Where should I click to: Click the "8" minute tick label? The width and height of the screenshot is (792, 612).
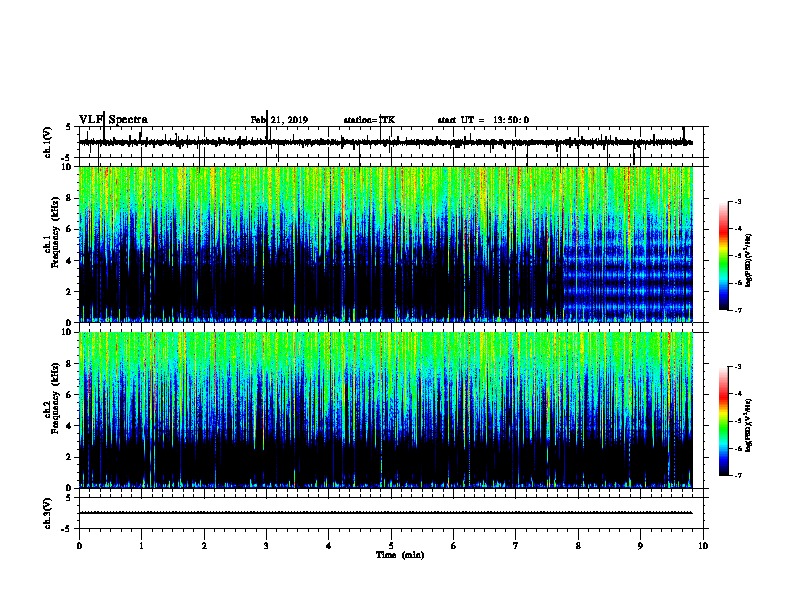click(x=578, y=546)
